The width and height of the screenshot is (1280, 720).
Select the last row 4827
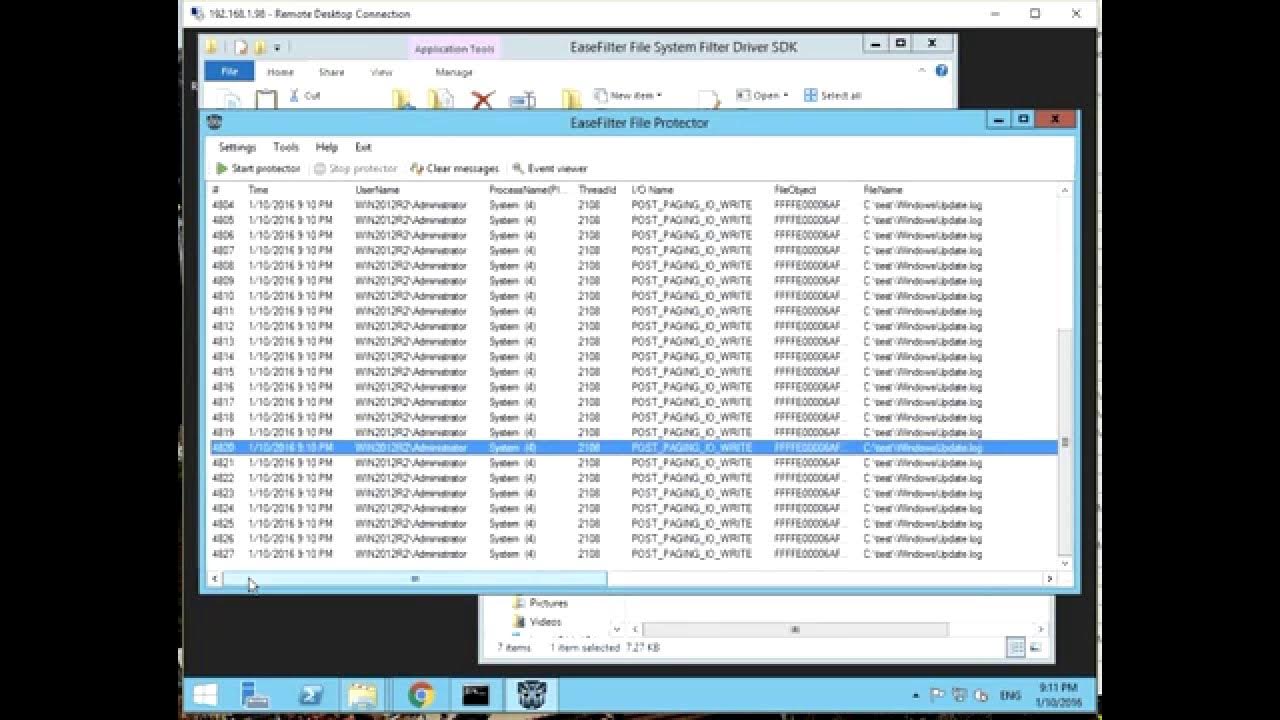634,554
